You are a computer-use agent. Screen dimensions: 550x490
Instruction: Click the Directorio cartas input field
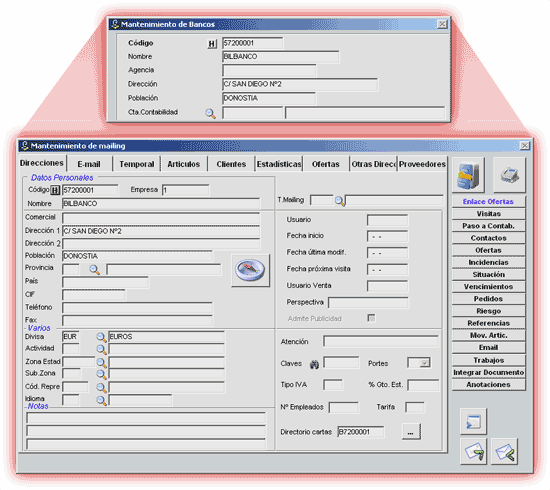click(x=361, y=432)
